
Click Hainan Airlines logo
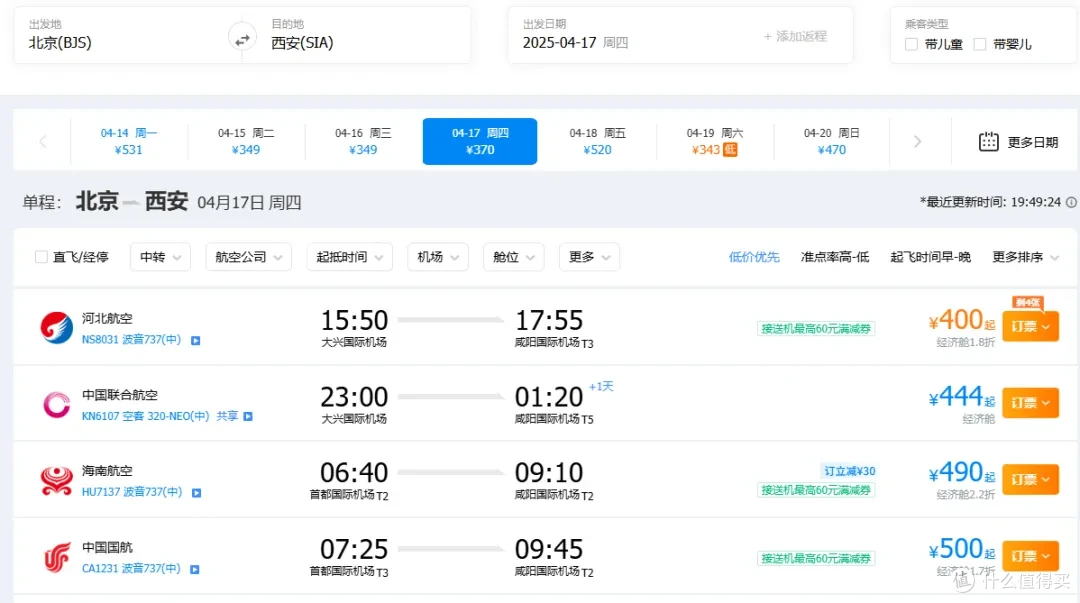click(x=56, y=480)
